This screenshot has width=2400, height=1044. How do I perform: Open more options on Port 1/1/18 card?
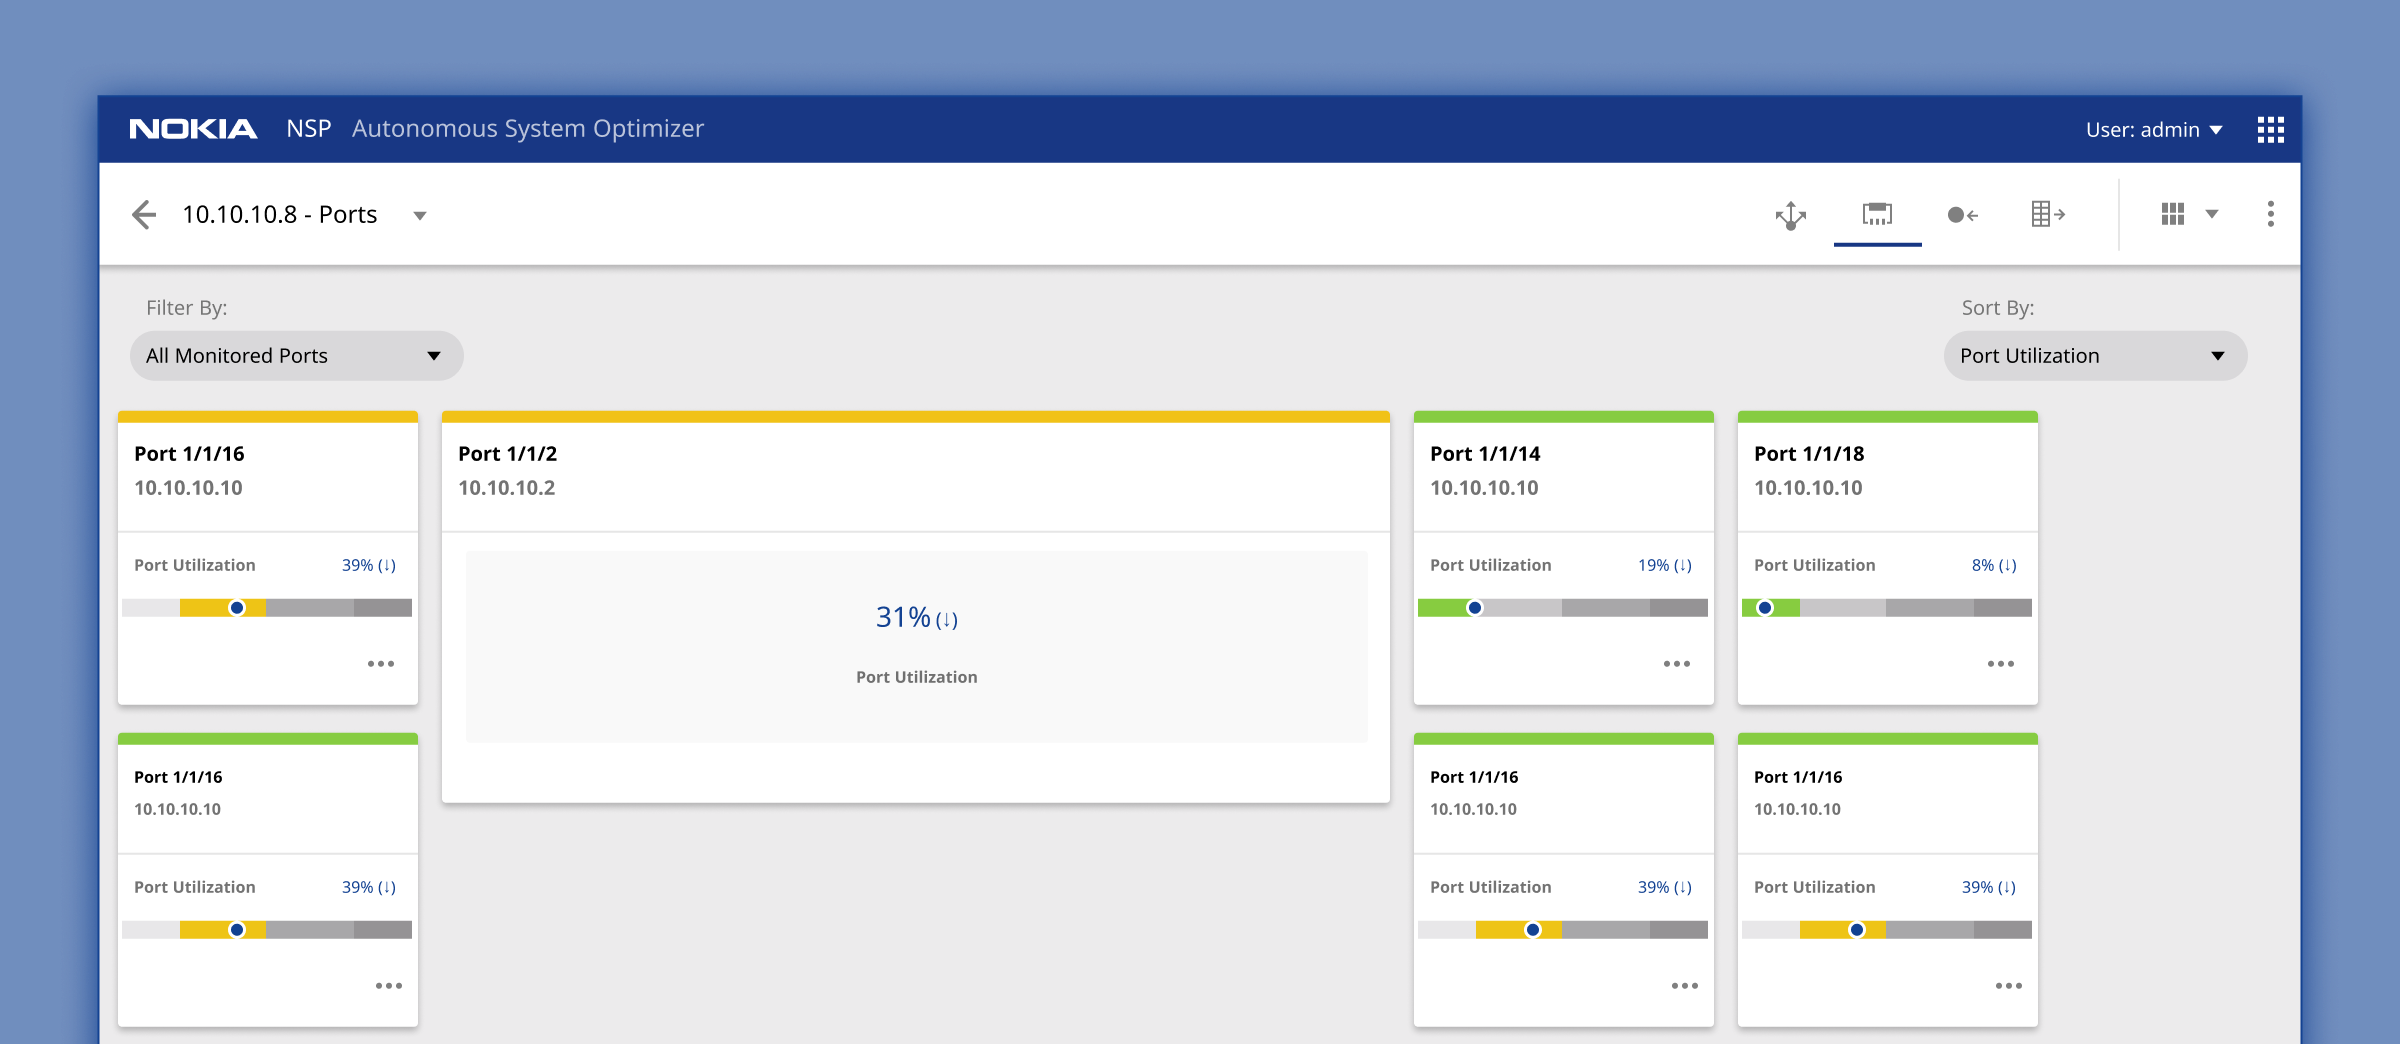[2001, 664]
